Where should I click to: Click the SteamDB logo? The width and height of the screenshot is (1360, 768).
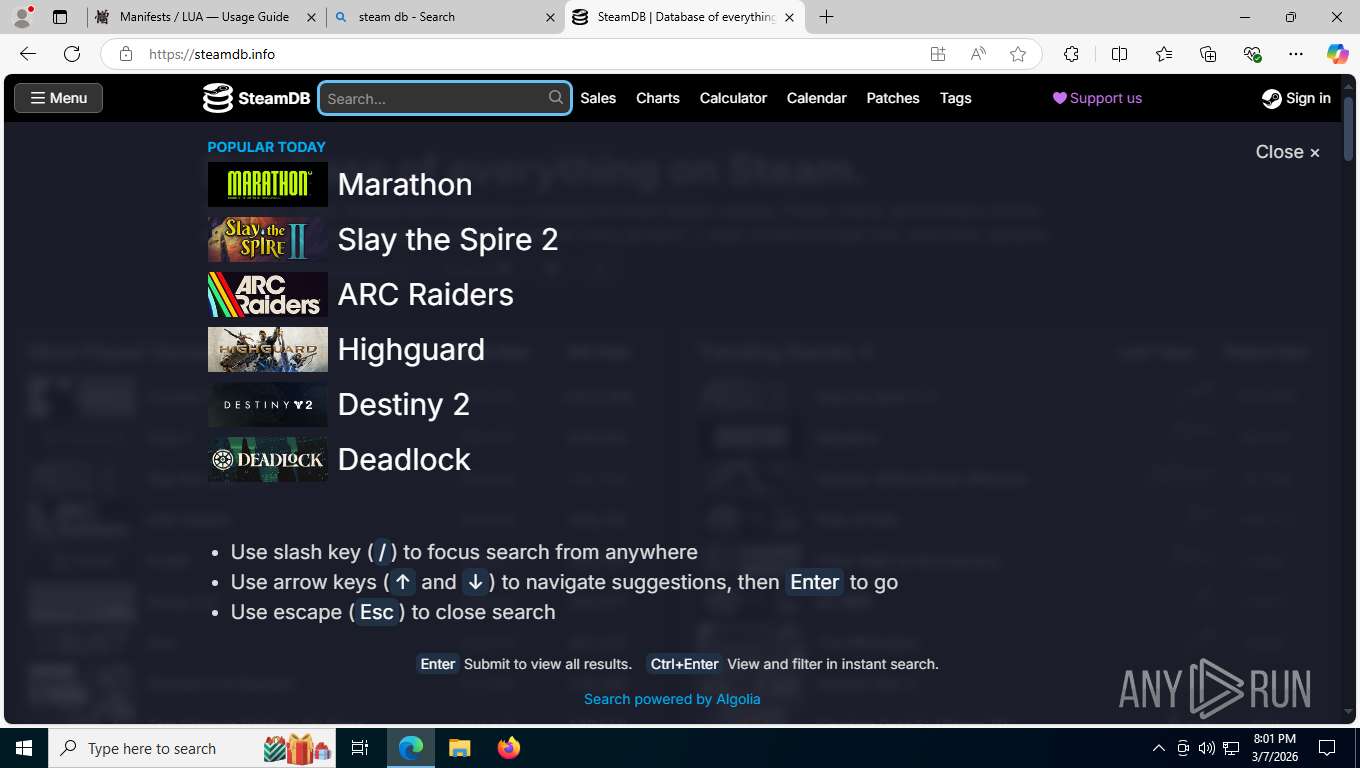pyautogui.click(x=256, y=98)
